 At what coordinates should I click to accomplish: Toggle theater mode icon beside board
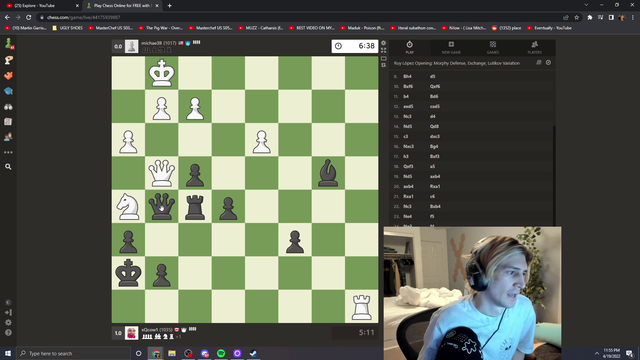pyautogui.click(x=383, y=58)
